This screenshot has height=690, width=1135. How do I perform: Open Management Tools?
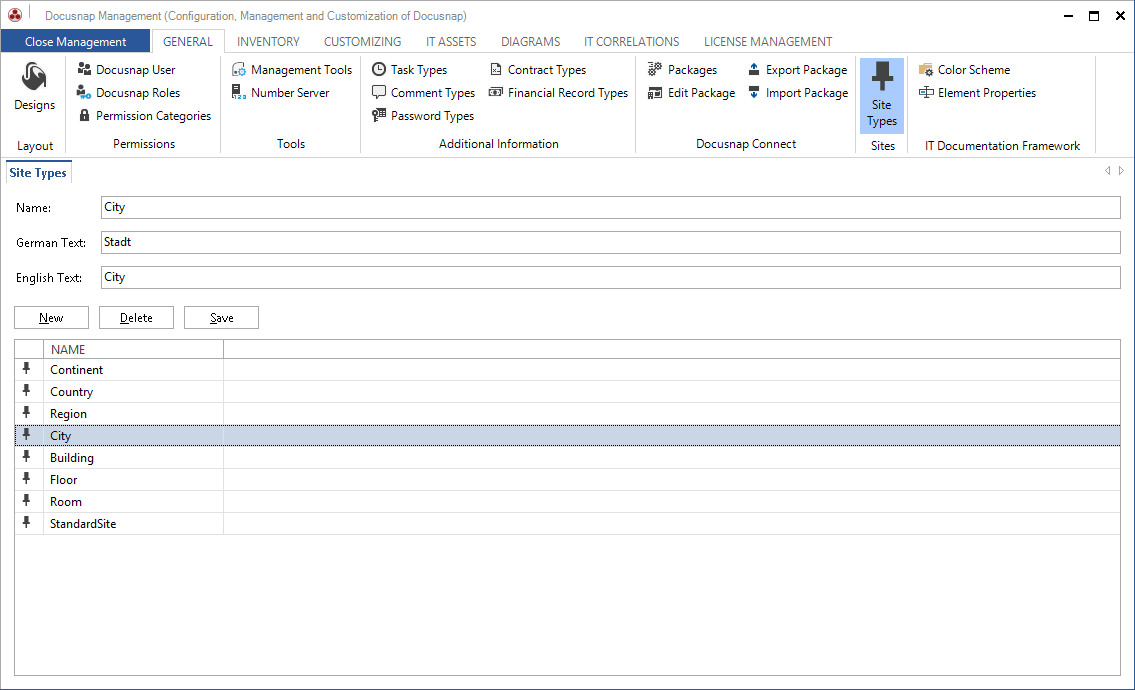[x=292, y=70]
